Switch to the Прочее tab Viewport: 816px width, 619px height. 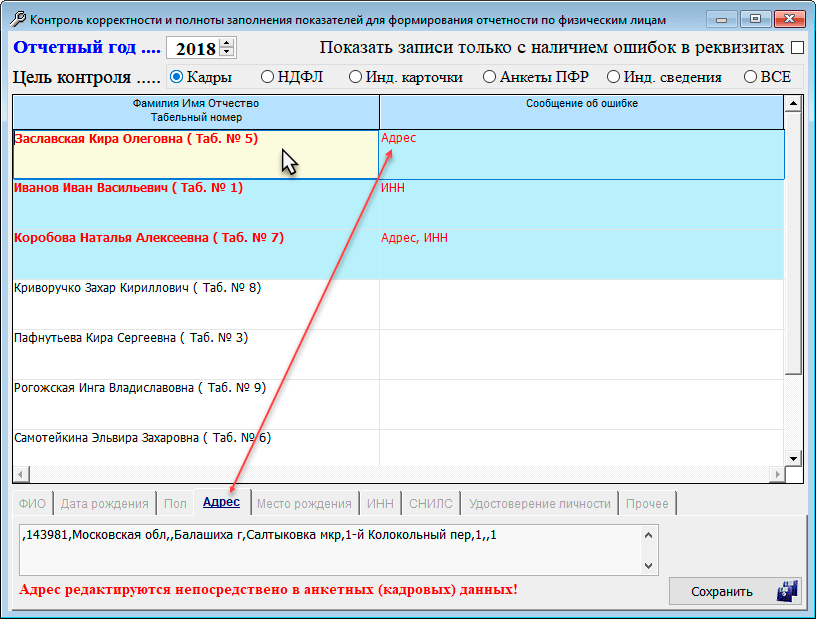(647, 503)
